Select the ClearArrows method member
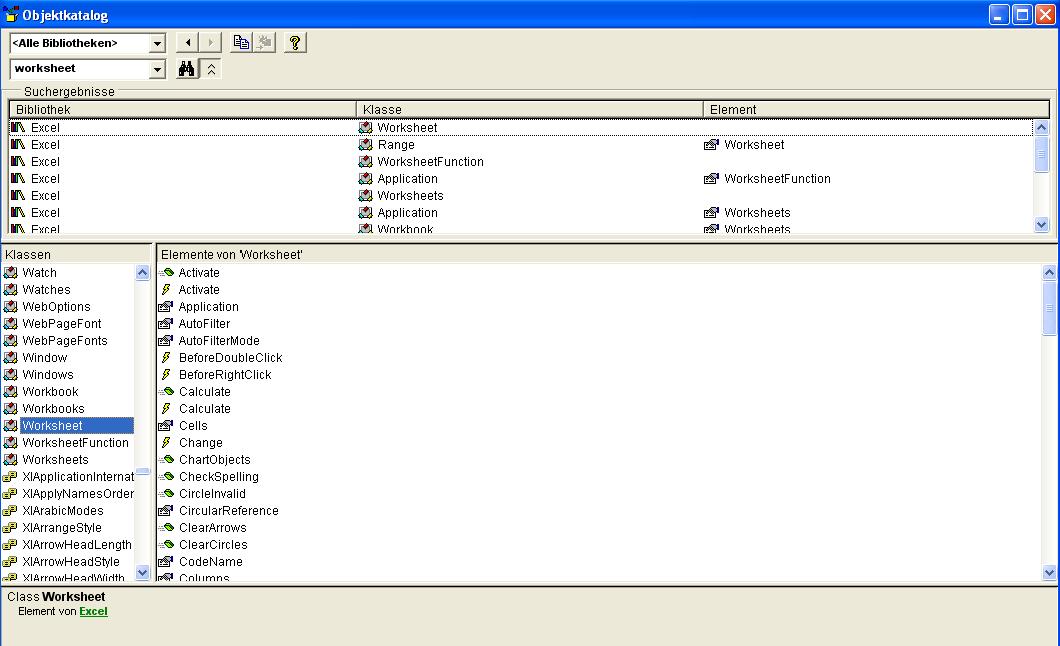The image size is (1060, 646). pyautogui.click(x=212, y=528)
